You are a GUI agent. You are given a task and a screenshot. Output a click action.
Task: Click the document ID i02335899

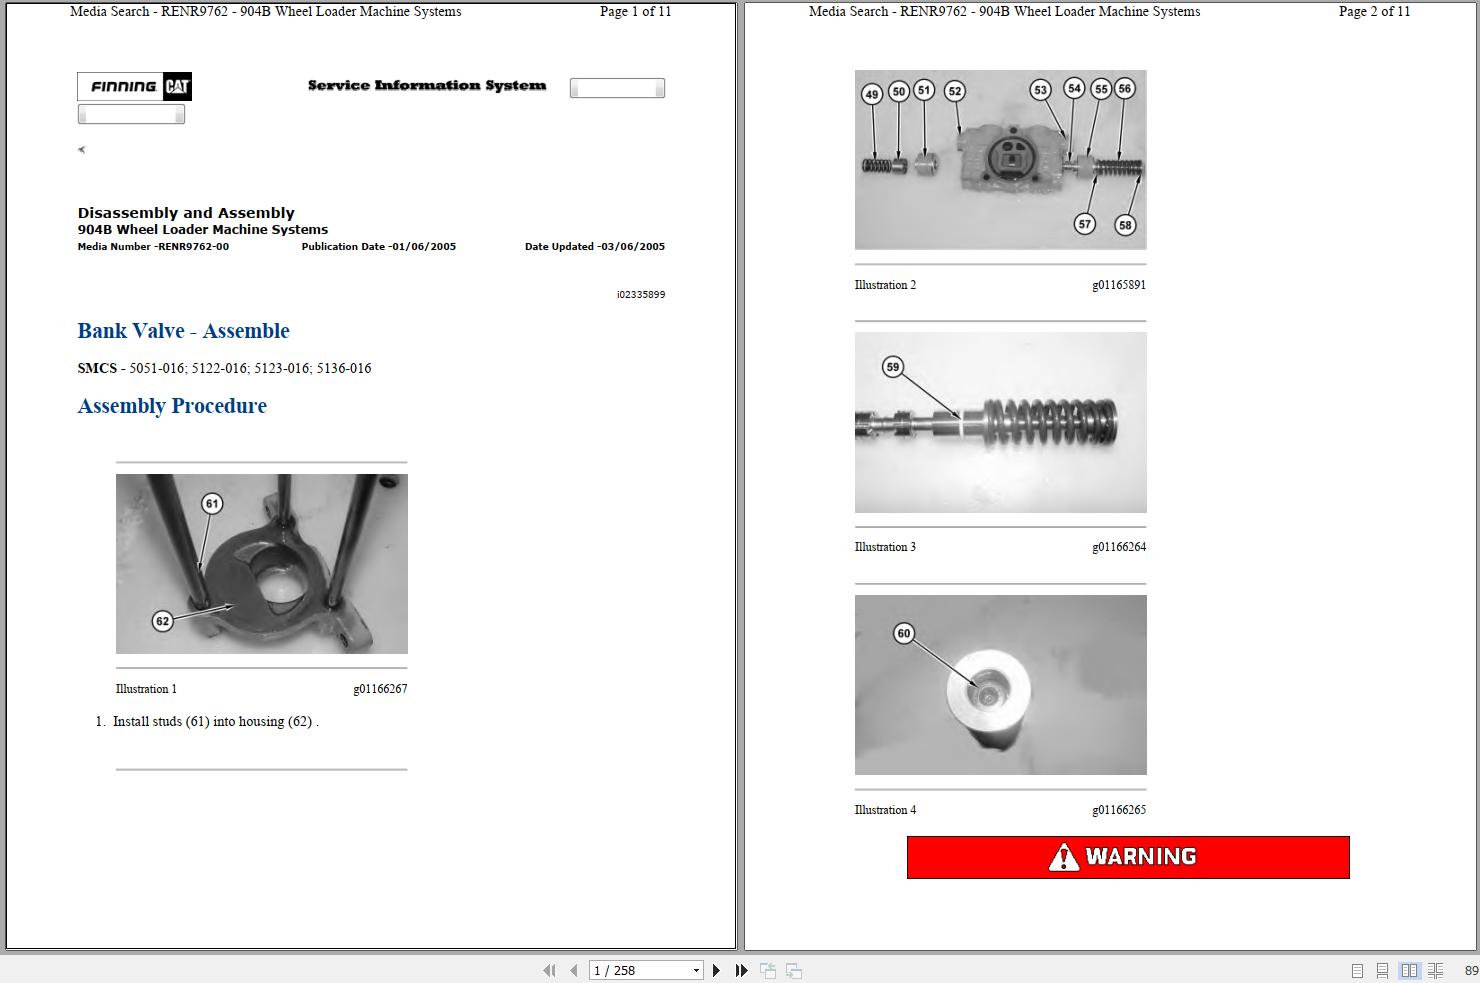[x=641, y=295]
